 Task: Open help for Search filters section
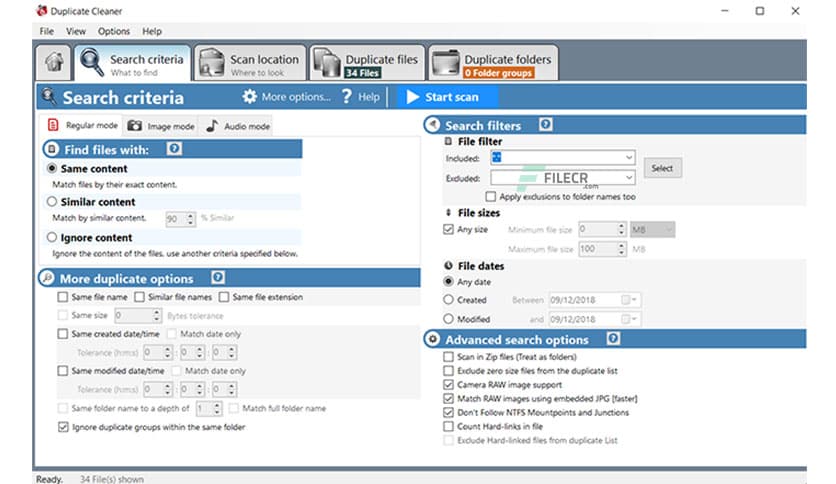(545, 125)
